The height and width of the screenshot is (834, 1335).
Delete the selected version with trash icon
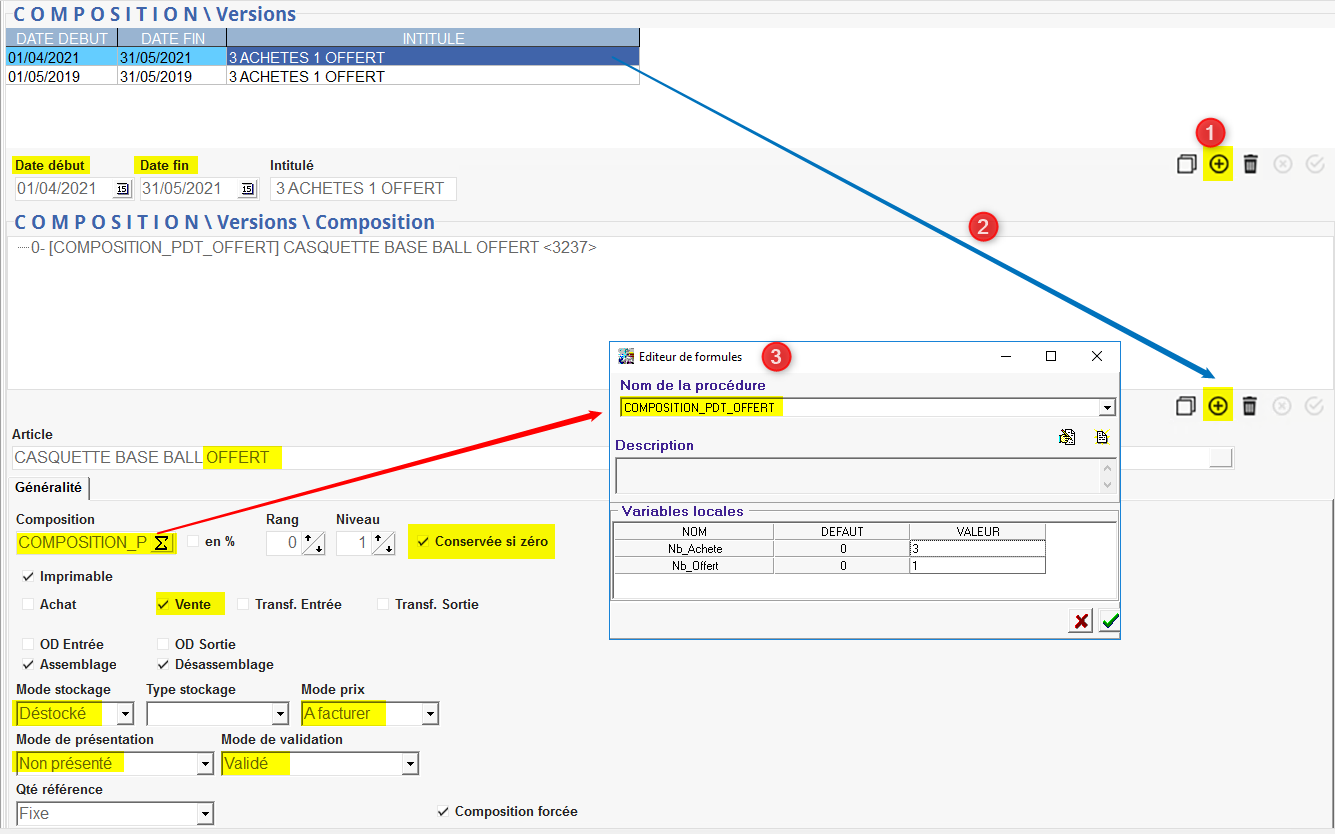click(1250, 165)
